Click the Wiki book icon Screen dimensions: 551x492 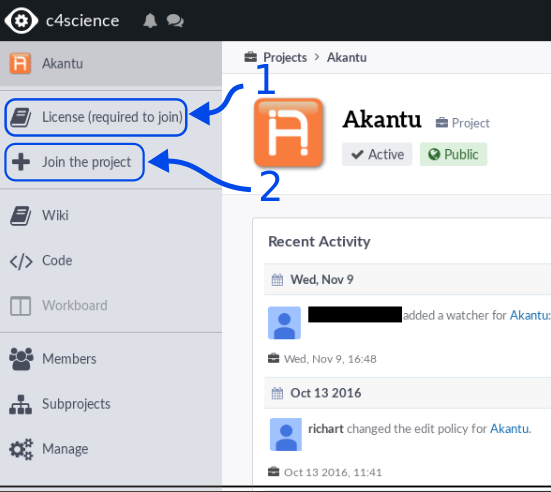(x=20, y=215)
